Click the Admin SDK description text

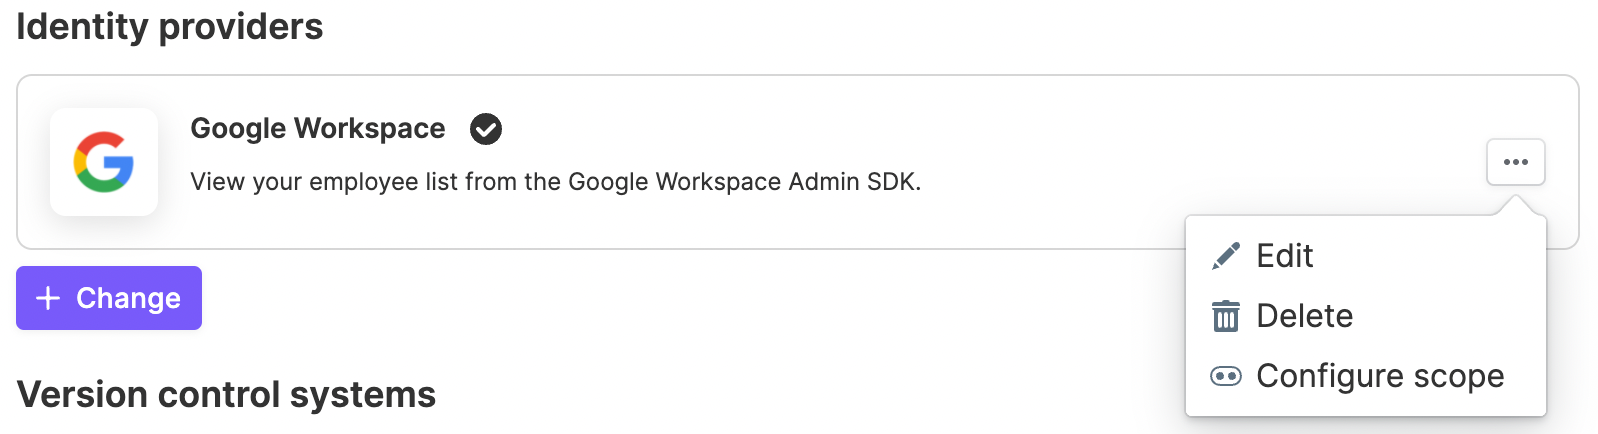coord(556,182)
